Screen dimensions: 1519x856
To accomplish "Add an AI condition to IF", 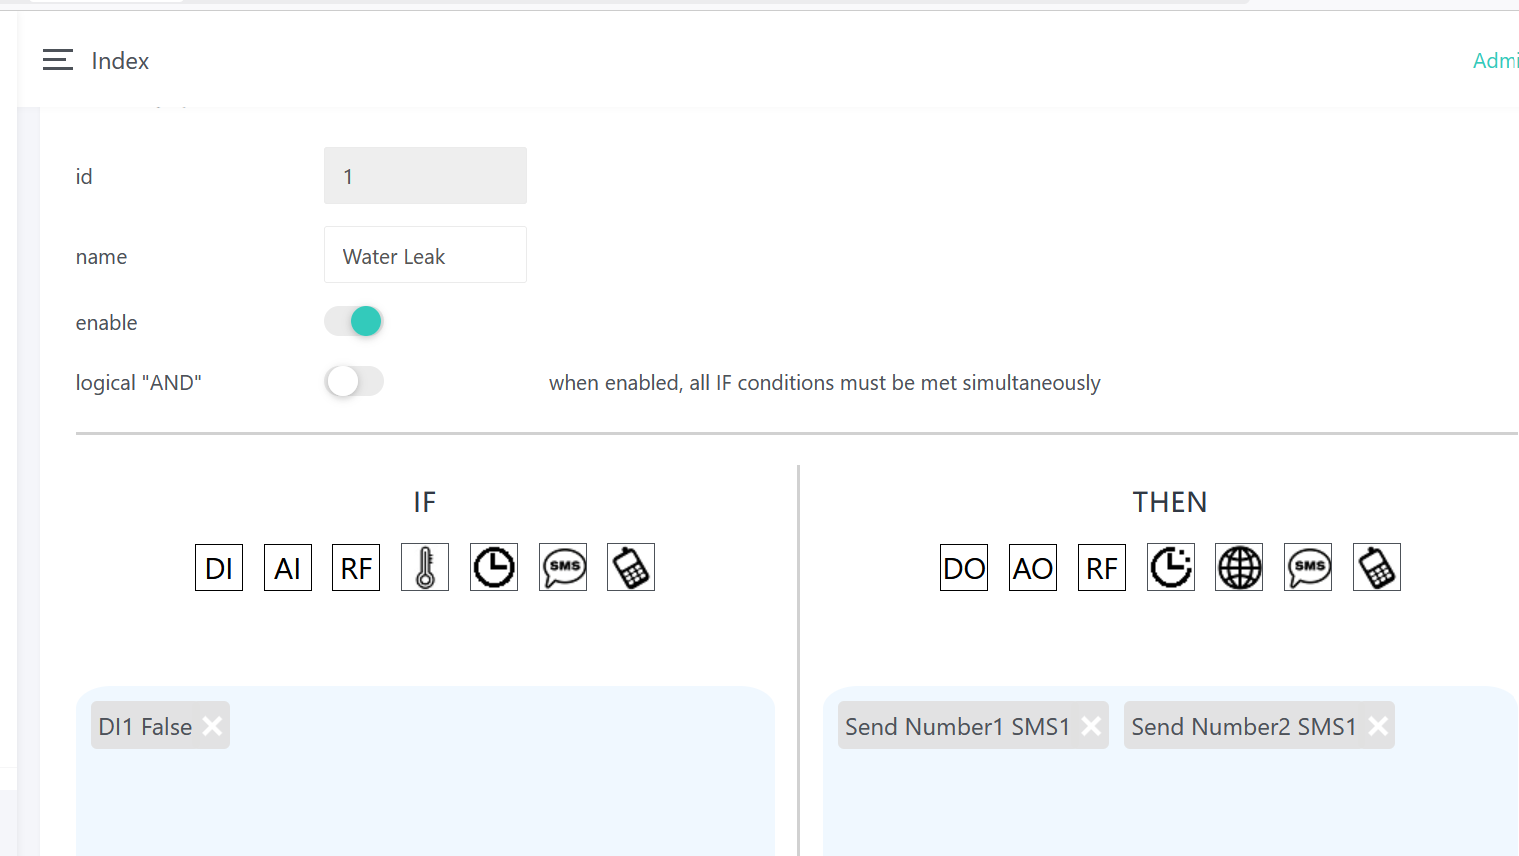I will (288, 568).
